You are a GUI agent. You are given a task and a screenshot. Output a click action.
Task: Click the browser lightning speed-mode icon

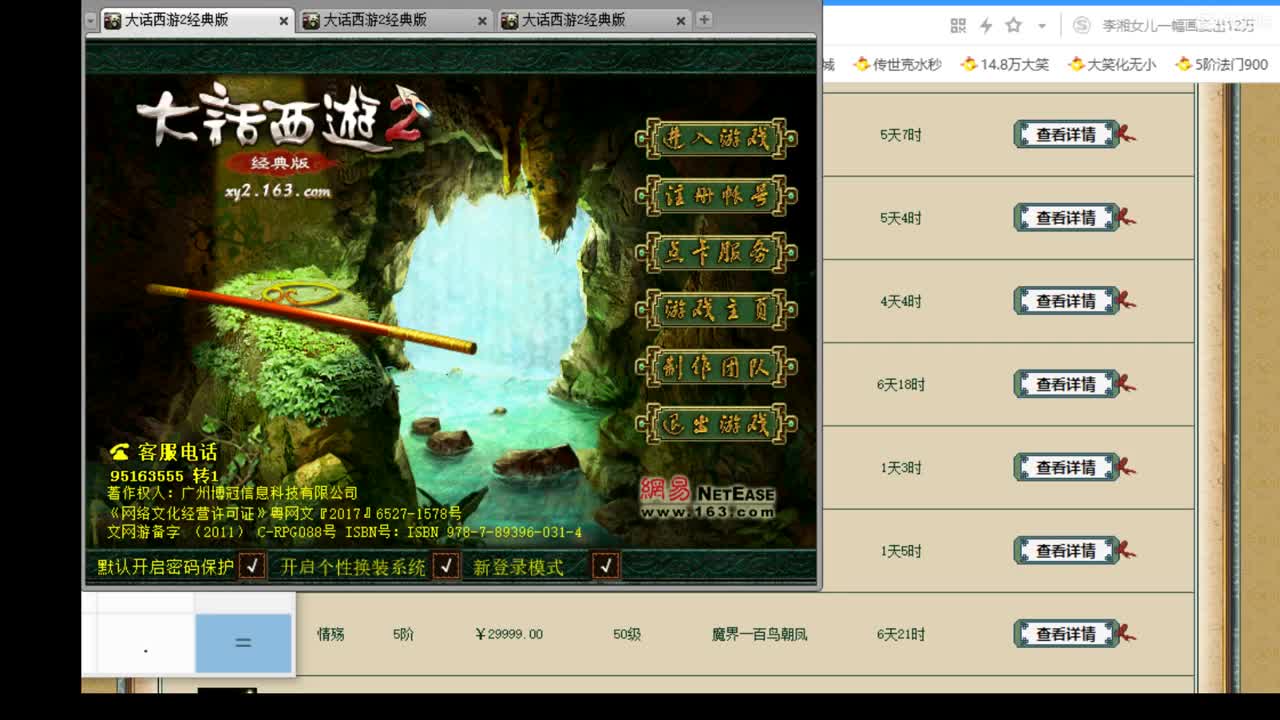click(x=986, y=25)
